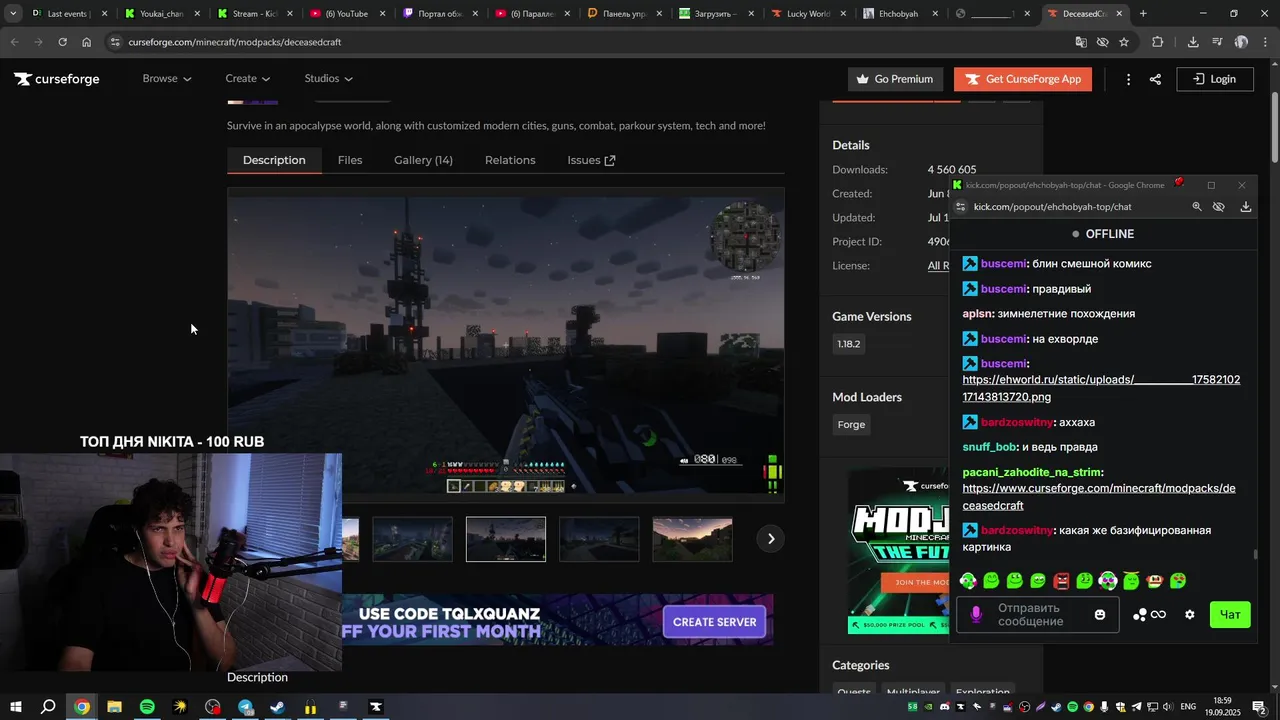Click the channel points icon in Kick chat

pyautogui.click(x=1150, y=614)
